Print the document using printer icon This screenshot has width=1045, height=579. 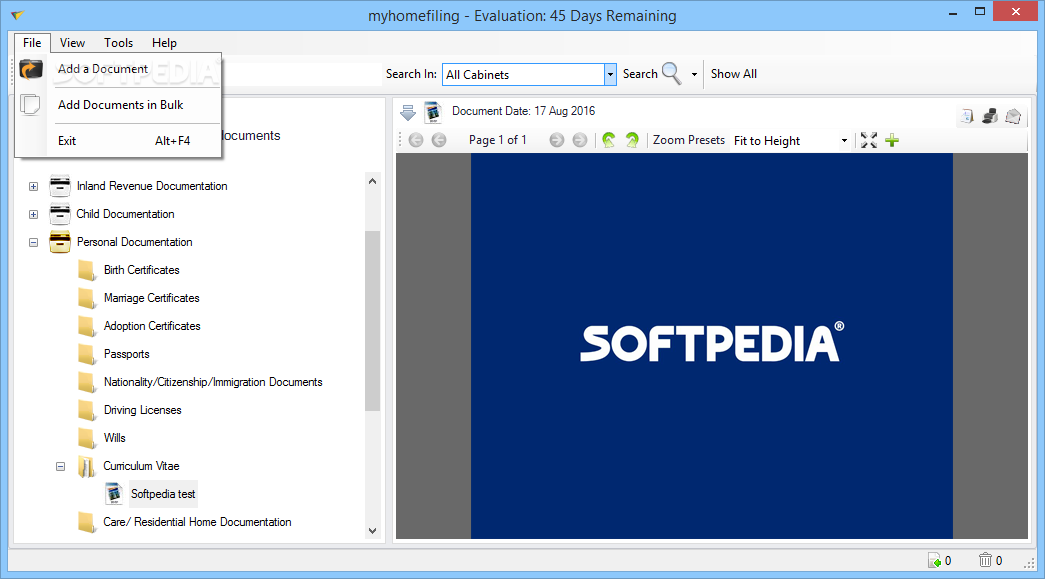[990, 117]
